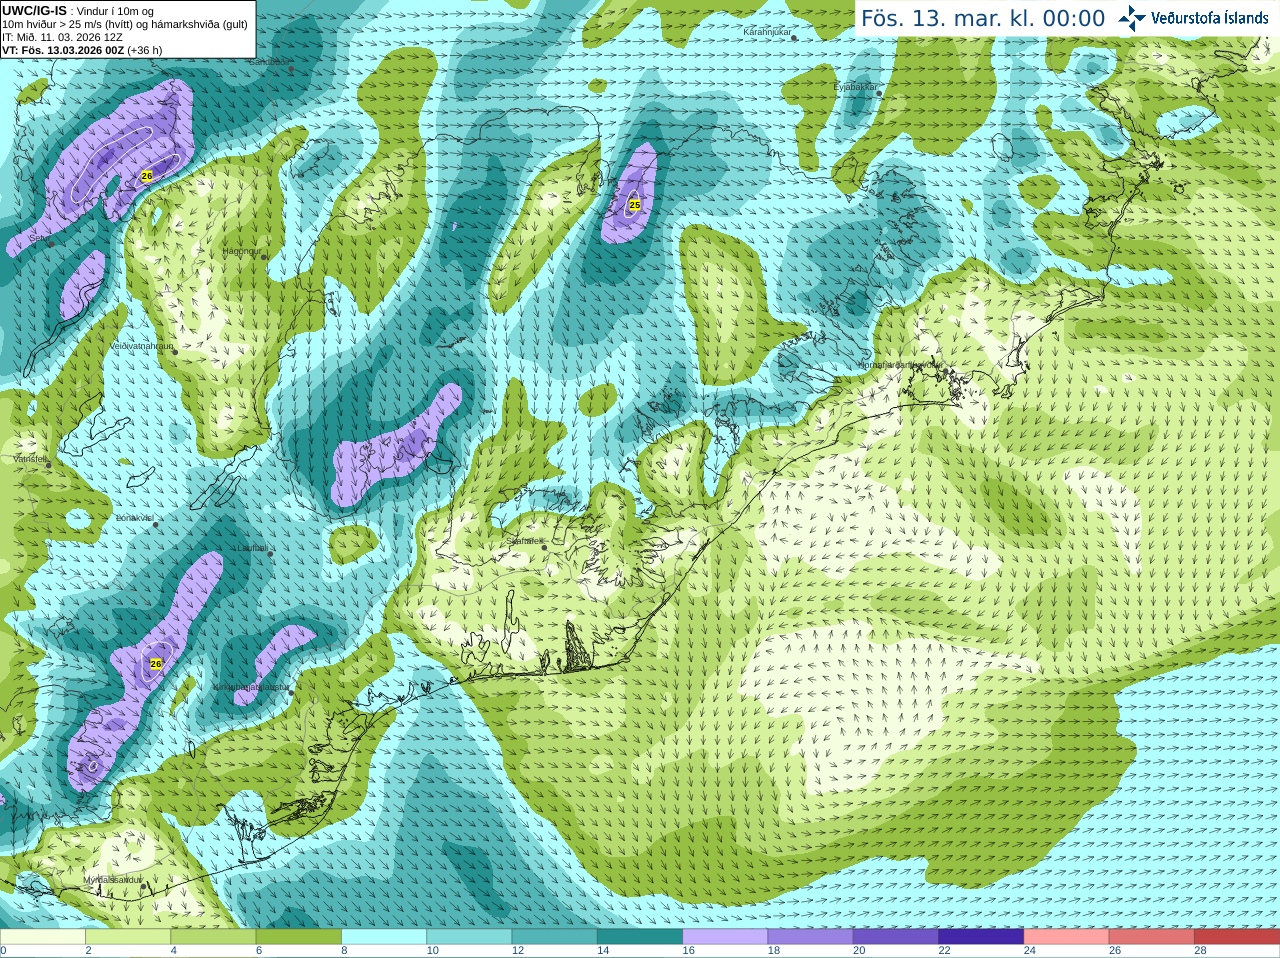Click the scale tick label 8
Screen dimensions: 1280x958
point(345,951)
